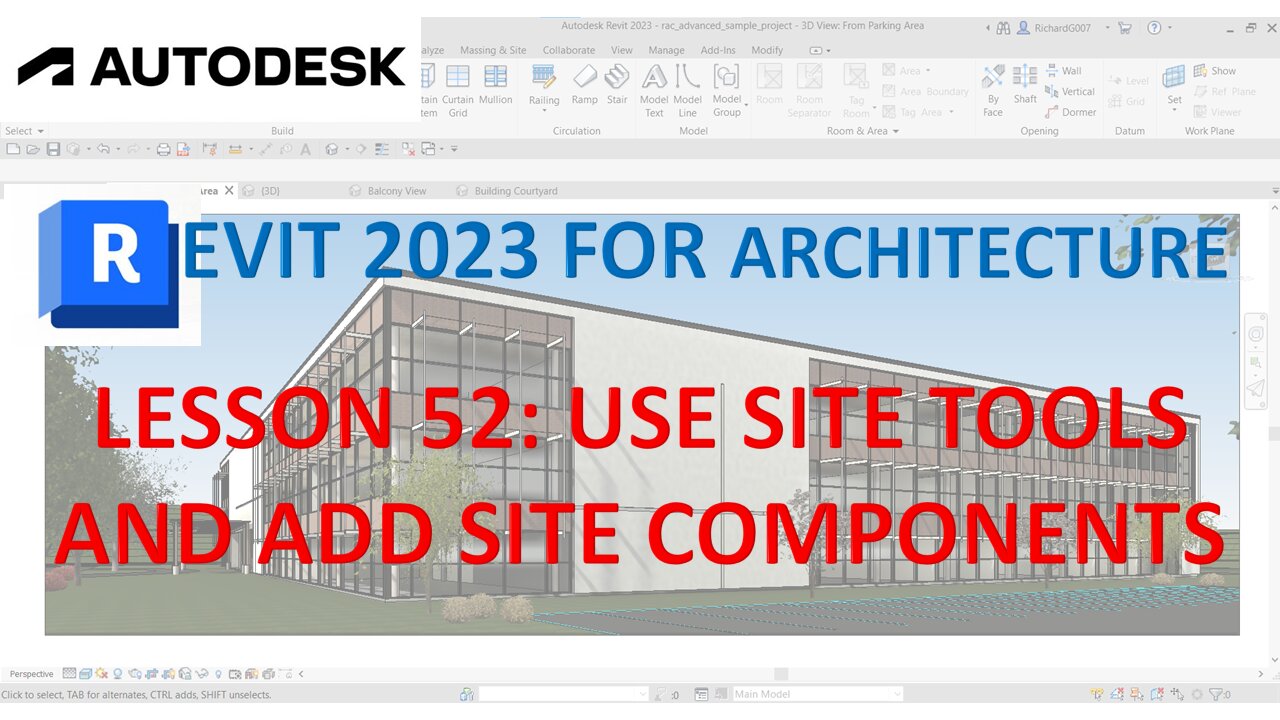Select the Model Group tool
The height and width of the screenshot is (720, 1280).
coord(727,90)
